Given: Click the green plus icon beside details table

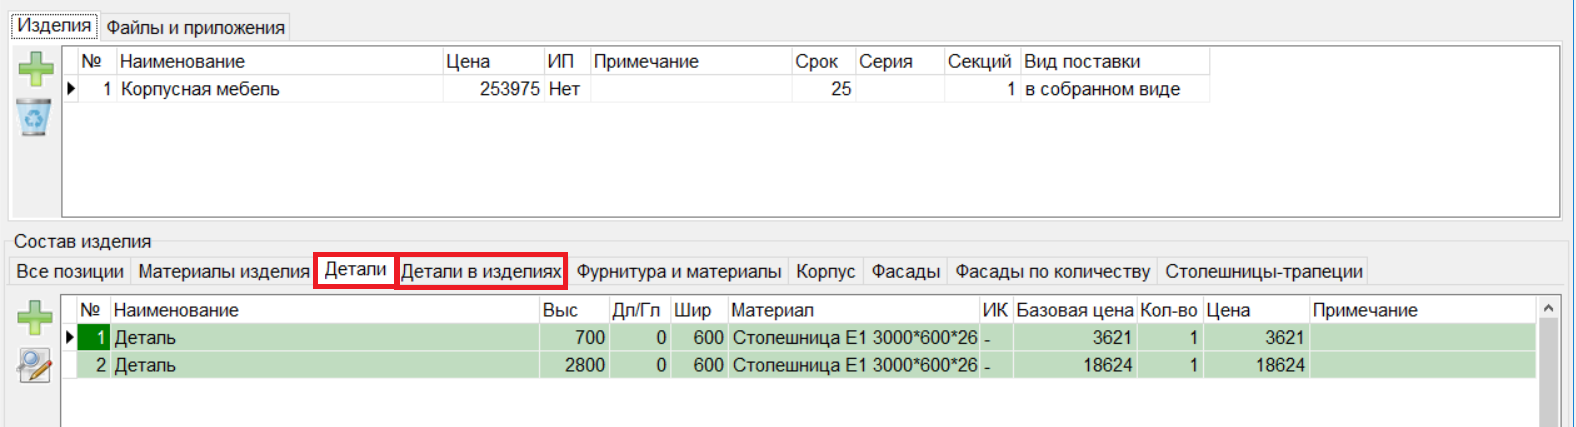Looking at the screenshot, I should point(35,318).
